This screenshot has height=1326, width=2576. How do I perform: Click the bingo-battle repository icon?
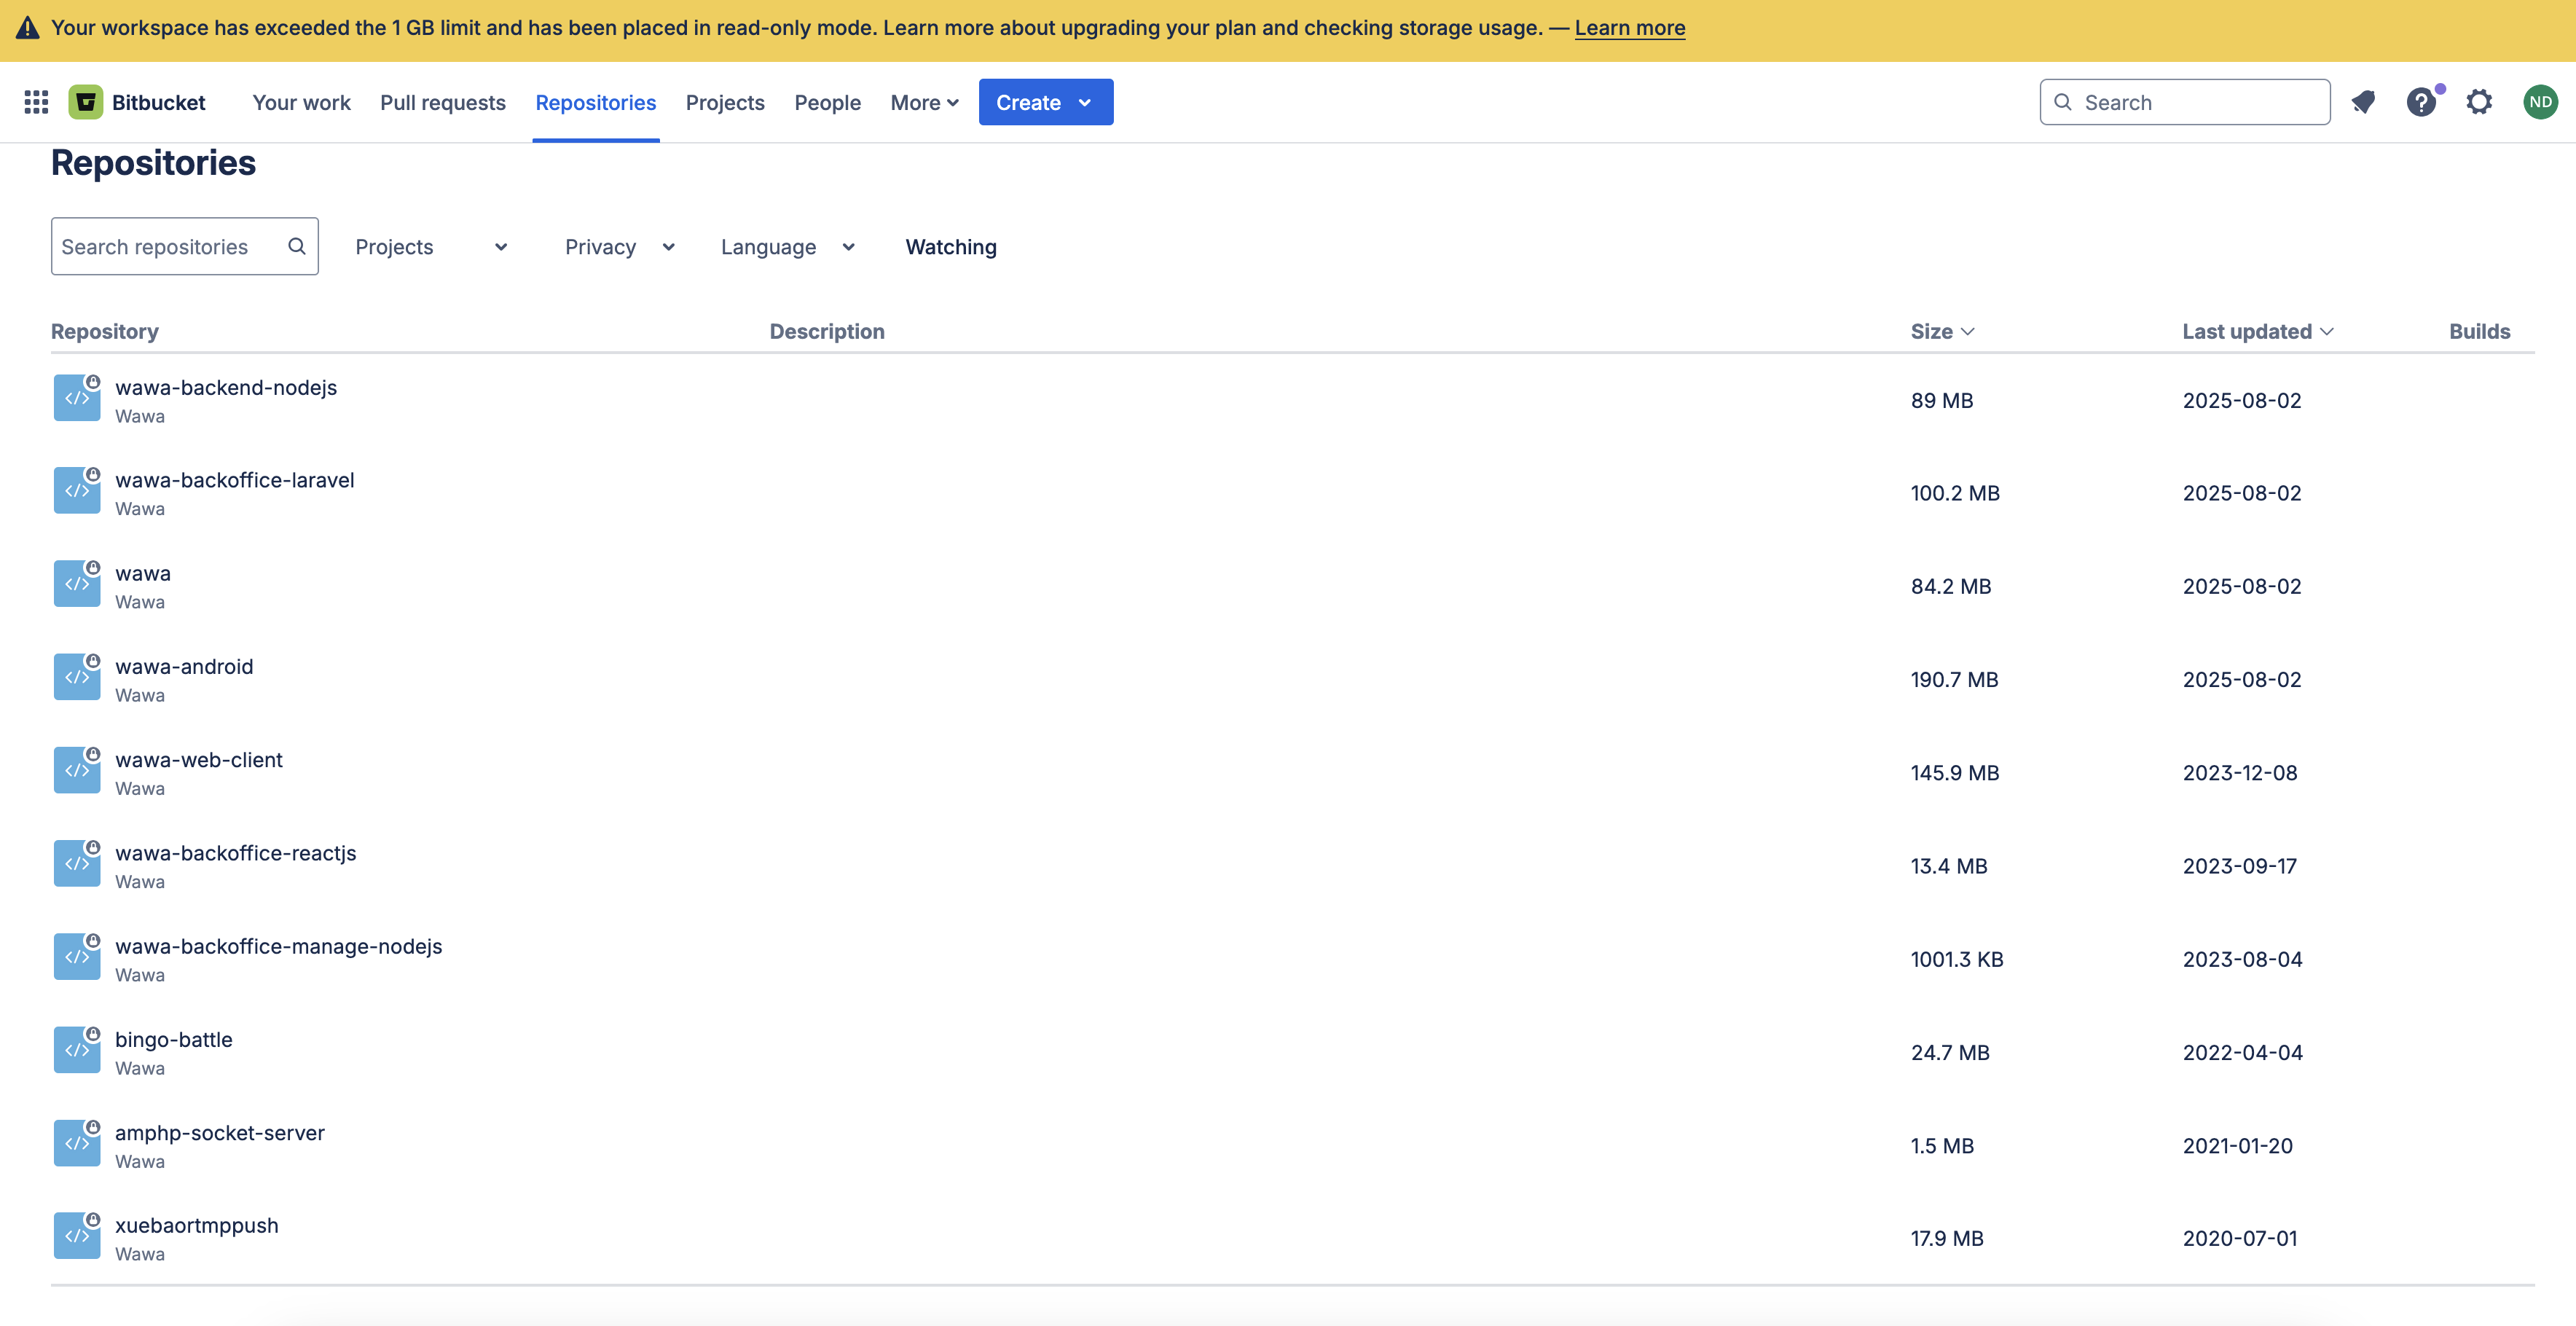[77, 1050]
